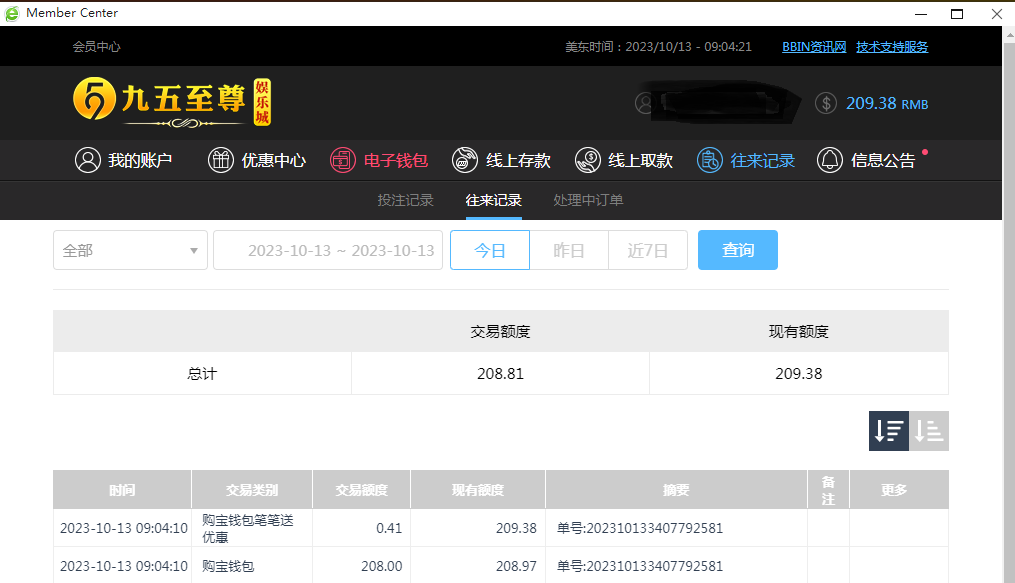Screen dimensions: 1015x583
Task: Select 昨日 date filter
Action: coord(569,250)
